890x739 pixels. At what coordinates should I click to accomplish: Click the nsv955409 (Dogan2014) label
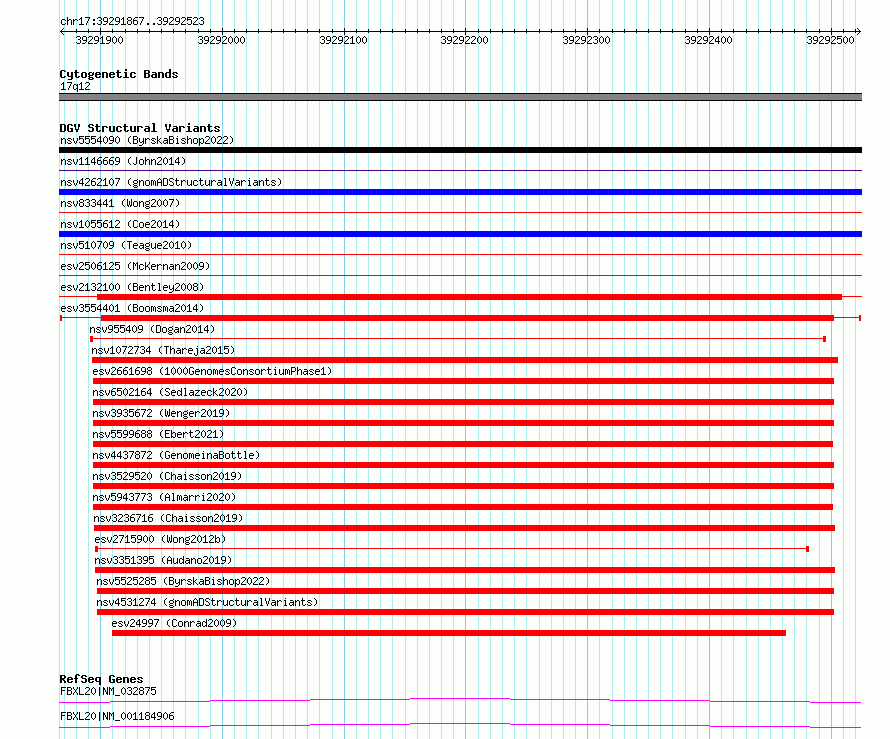pos(152,329)
